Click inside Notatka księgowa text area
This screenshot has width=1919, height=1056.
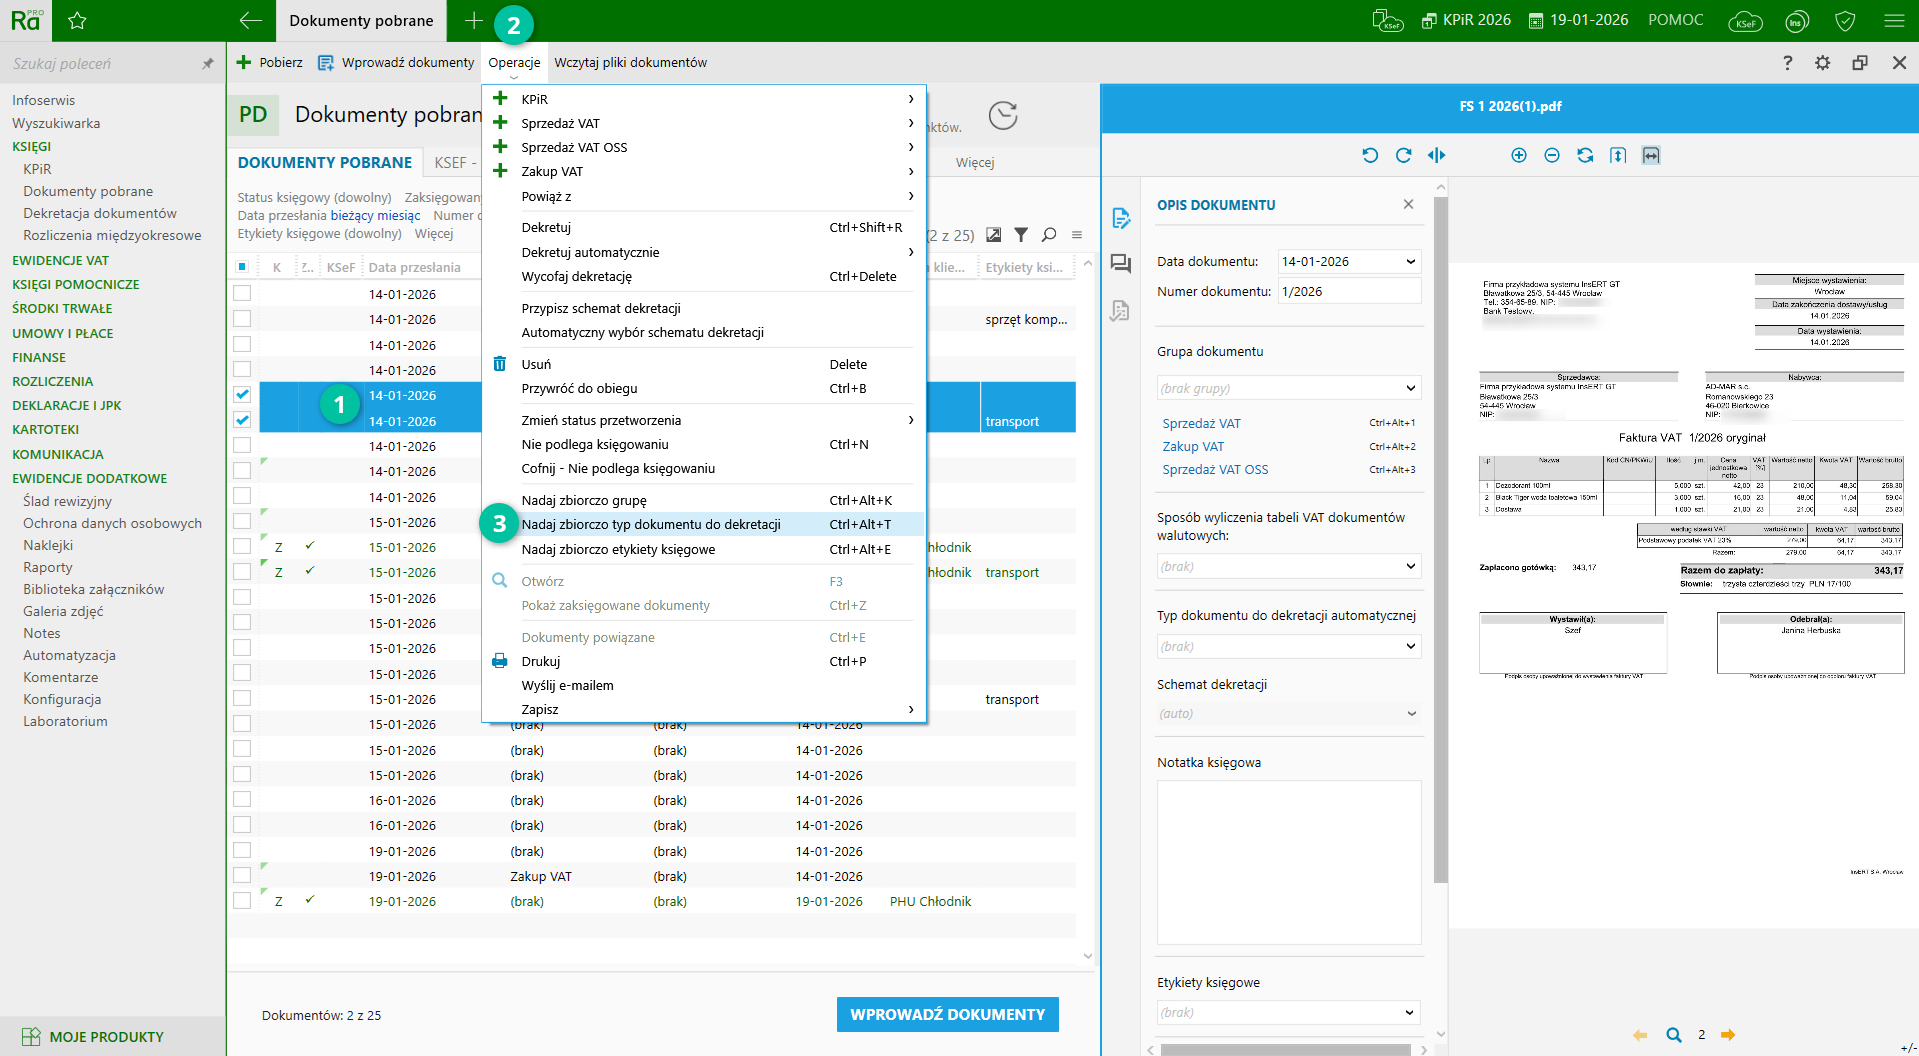click(x=1288, y=861)
